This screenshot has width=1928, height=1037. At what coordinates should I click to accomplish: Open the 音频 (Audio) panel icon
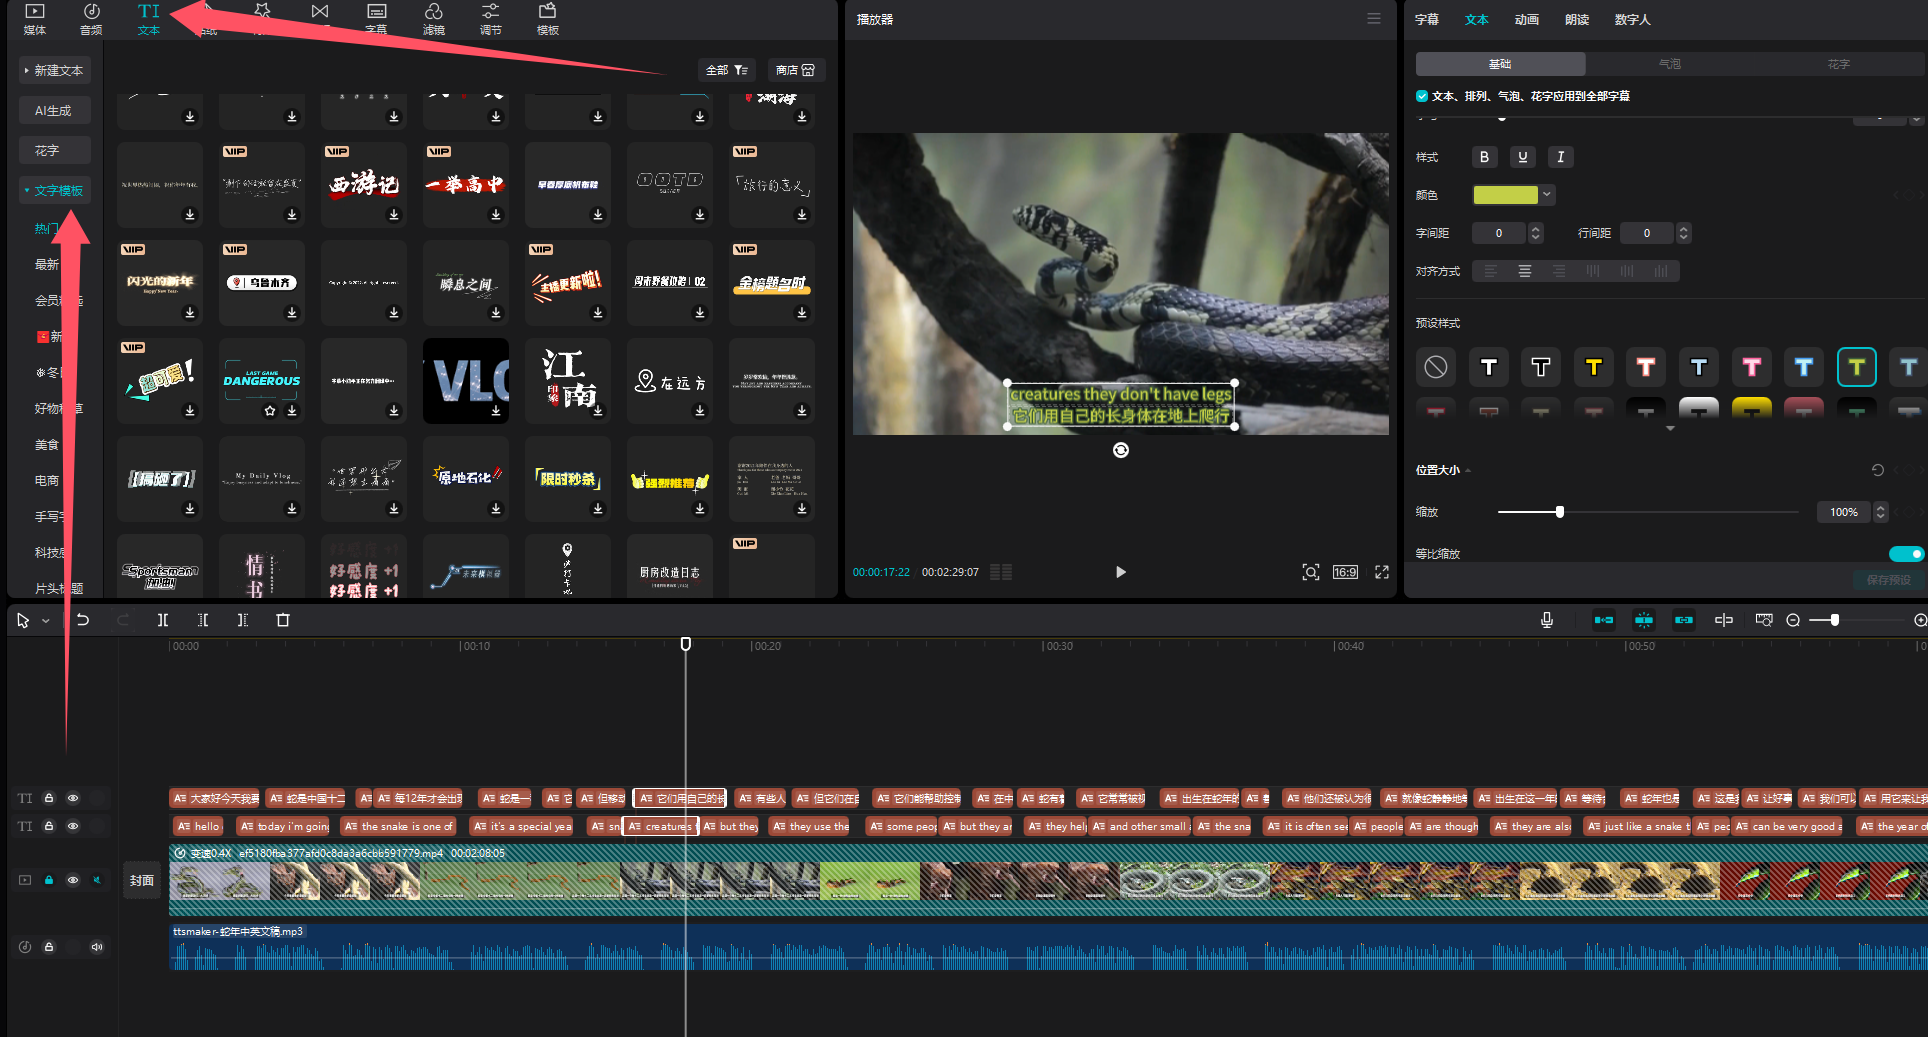point(91,18)
